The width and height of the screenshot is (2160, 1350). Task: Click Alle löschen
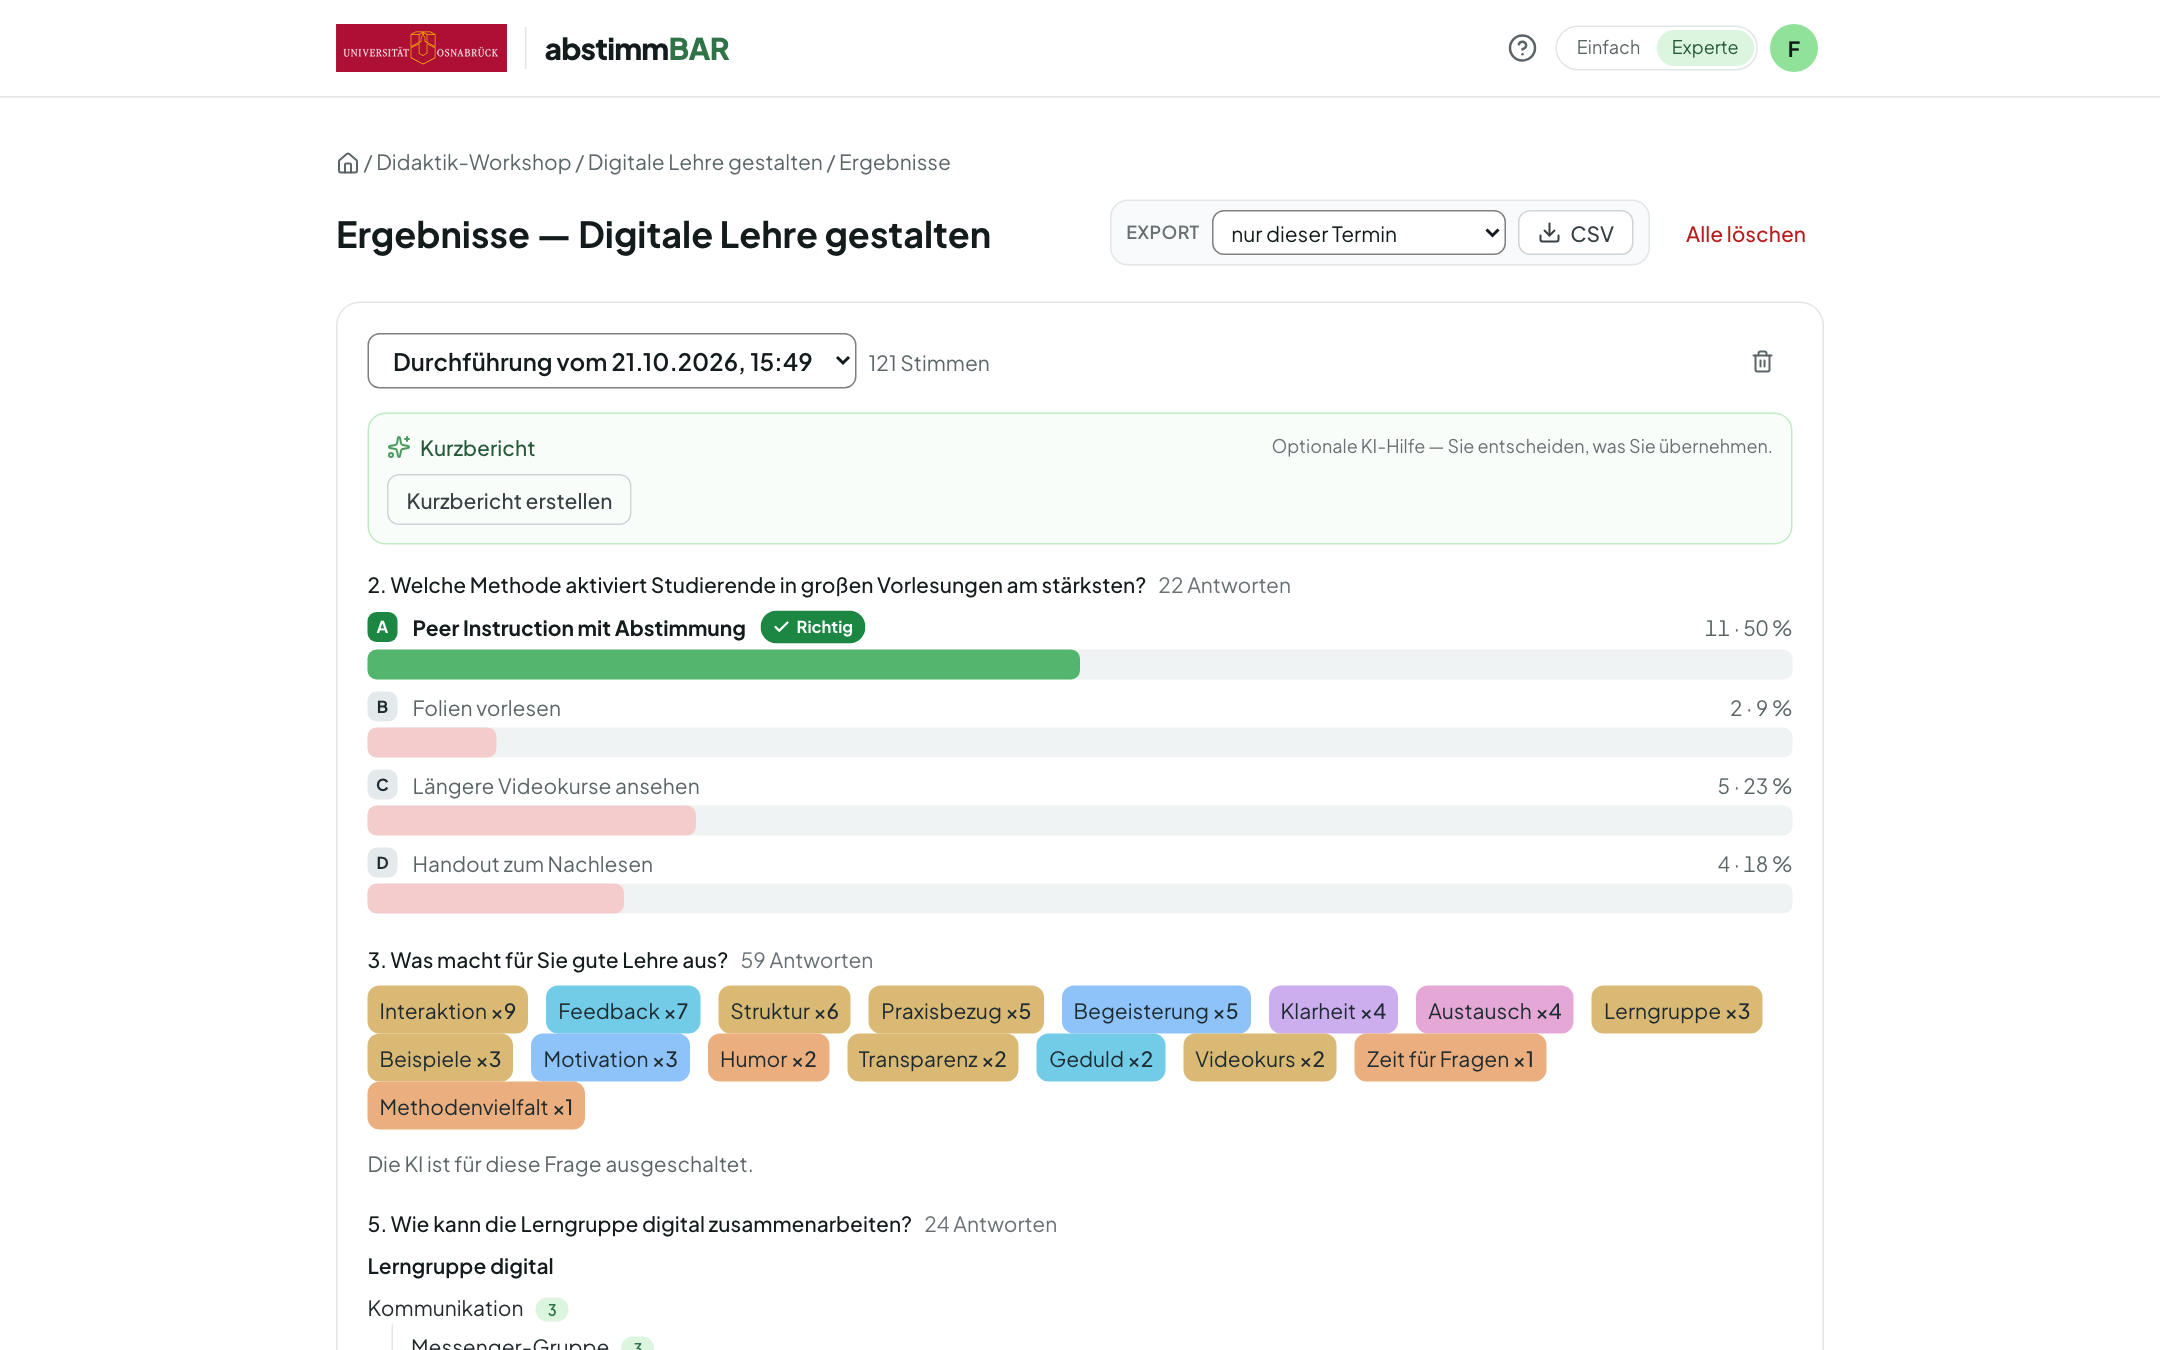1745,234
